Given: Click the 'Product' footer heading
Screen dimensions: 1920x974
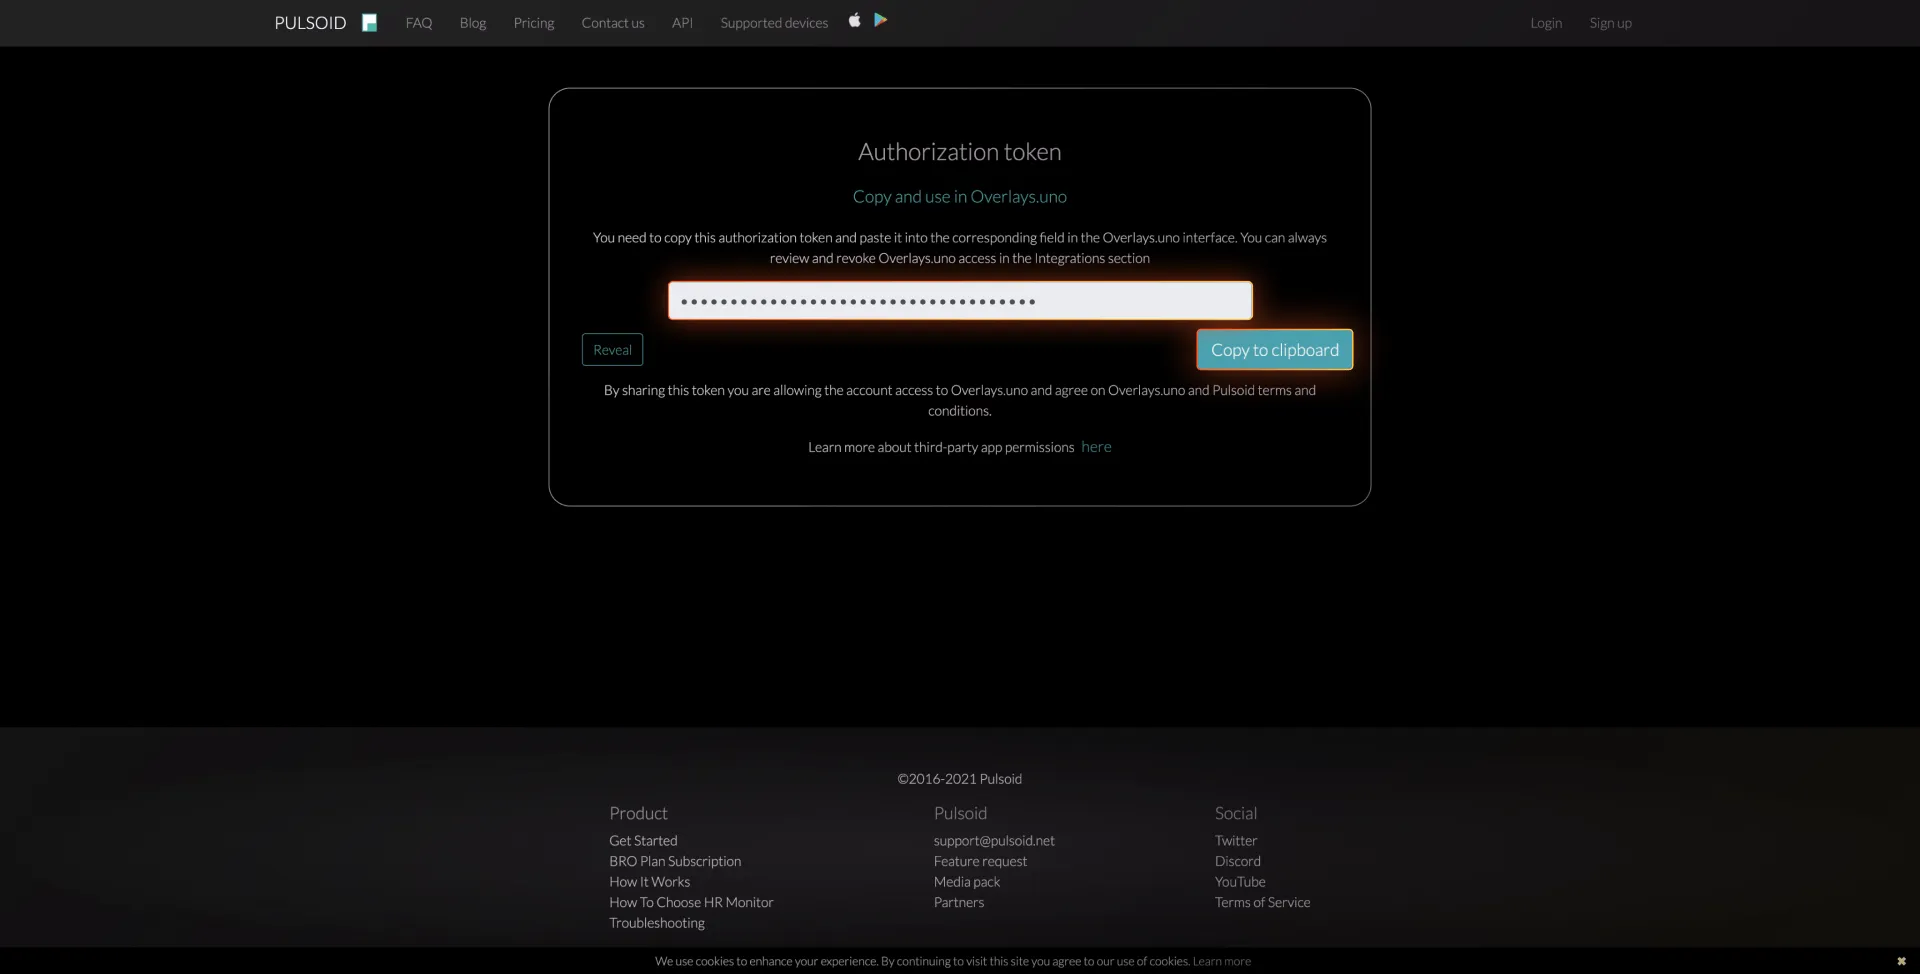Looking at the screenshot, I should tap(638, 814).
